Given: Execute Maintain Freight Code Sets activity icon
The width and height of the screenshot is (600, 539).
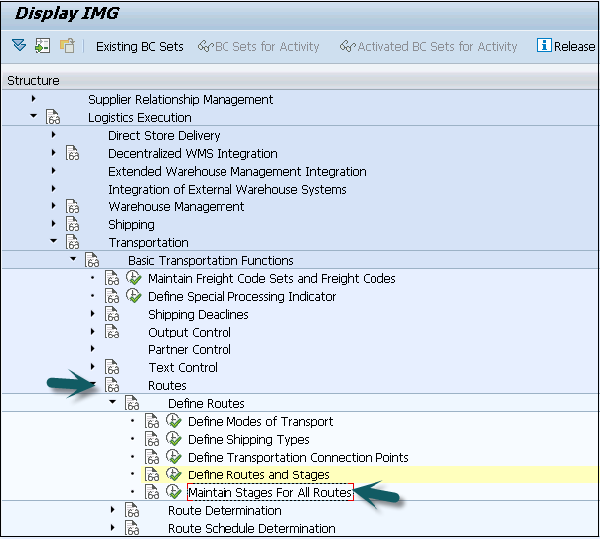Looking at the screenshot, I should point(133,279).
